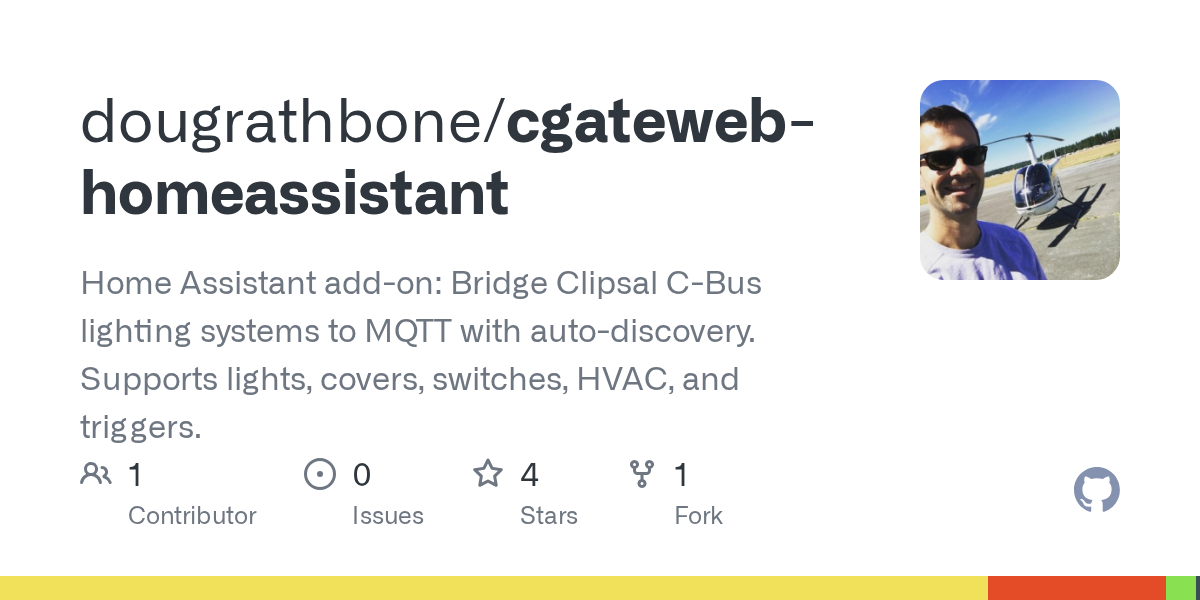Click the yellow language bar segment

point(494,588)
